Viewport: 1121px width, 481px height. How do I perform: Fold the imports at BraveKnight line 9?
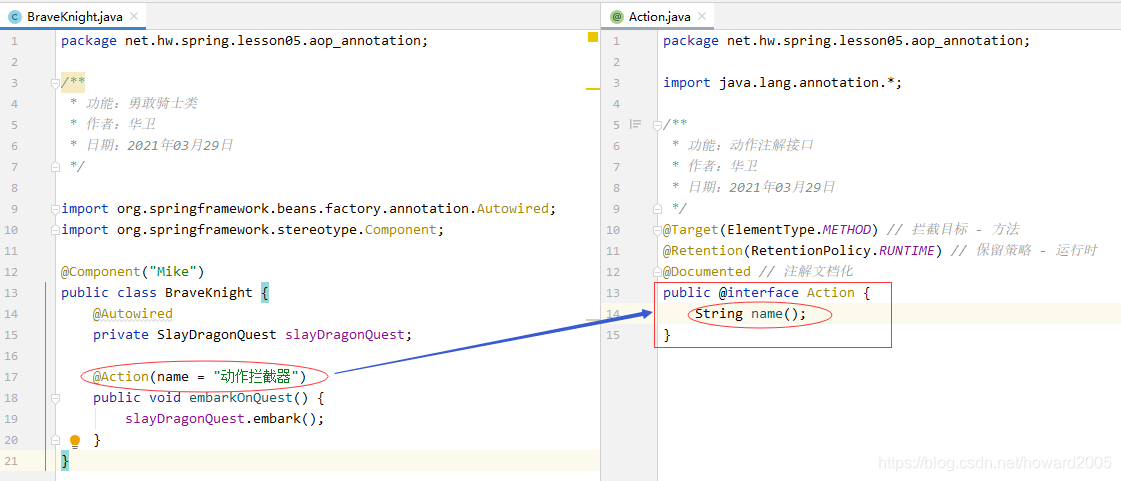pyautogui.click(x=55, y=209)
